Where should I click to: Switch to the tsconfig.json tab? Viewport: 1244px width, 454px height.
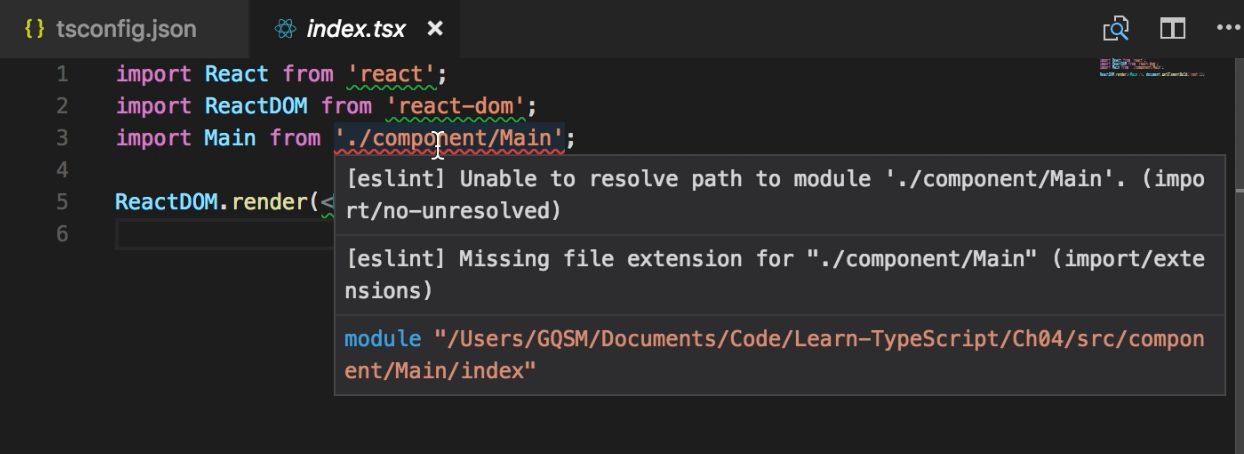(110, 29)
